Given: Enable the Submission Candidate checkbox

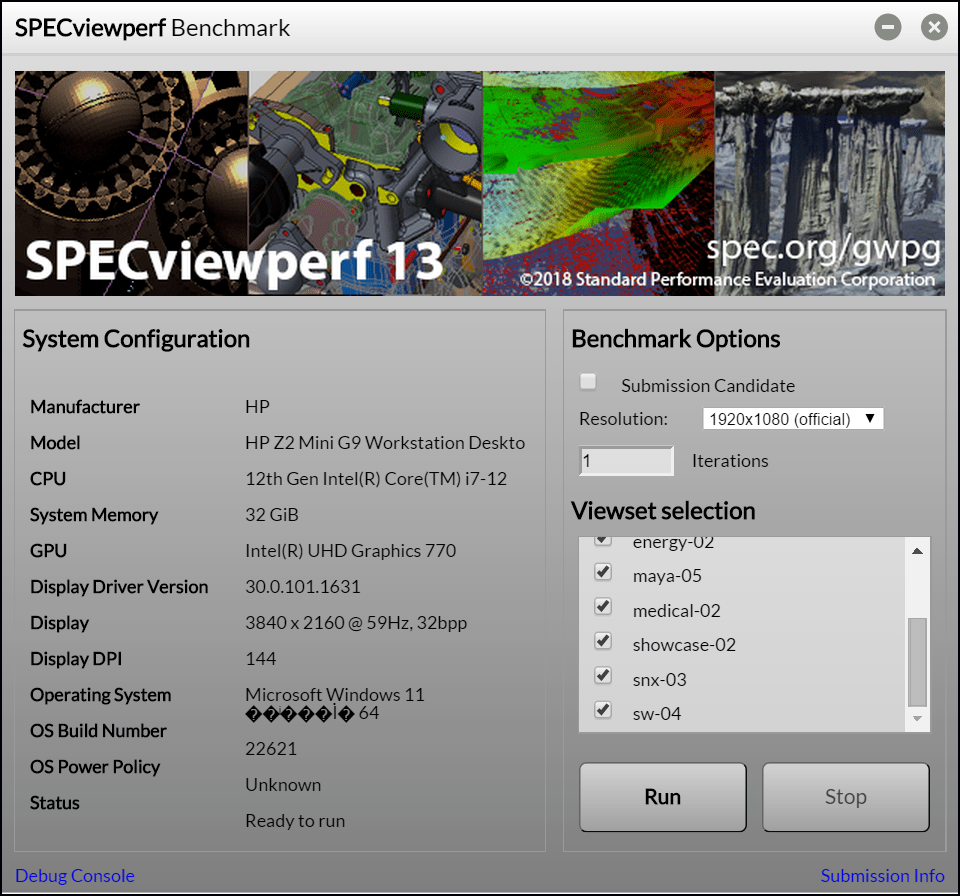Looking at the screenshot, I should point(589,382).
